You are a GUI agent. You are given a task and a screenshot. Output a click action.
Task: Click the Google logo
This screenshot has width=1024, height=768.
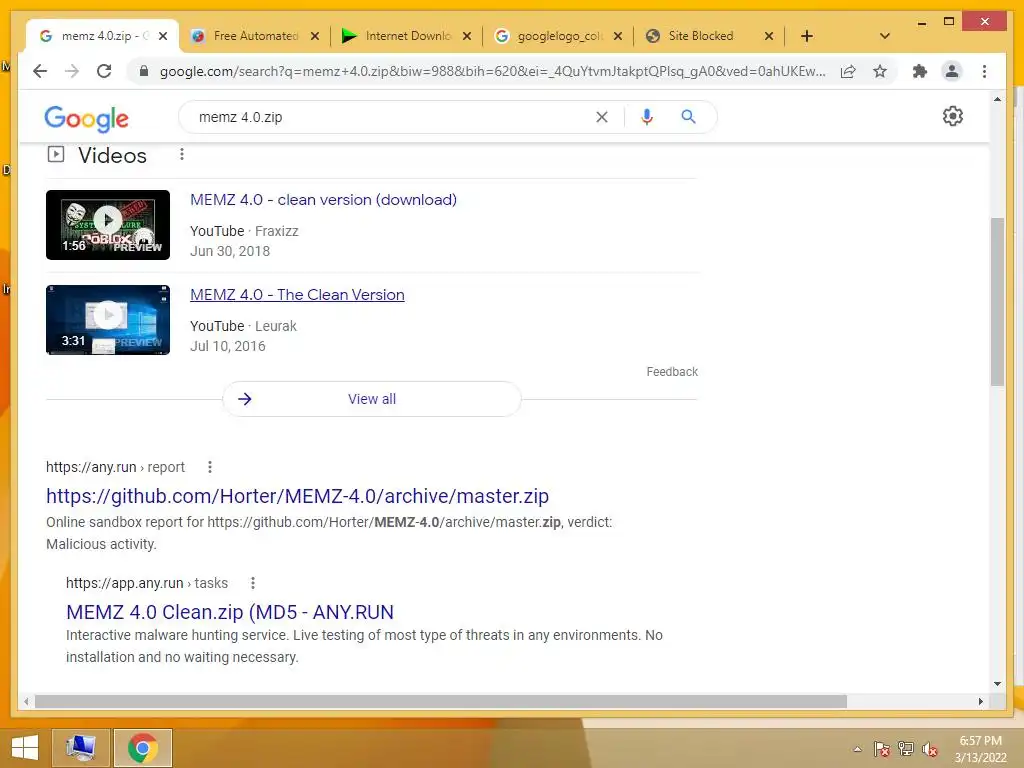(86, 118)
